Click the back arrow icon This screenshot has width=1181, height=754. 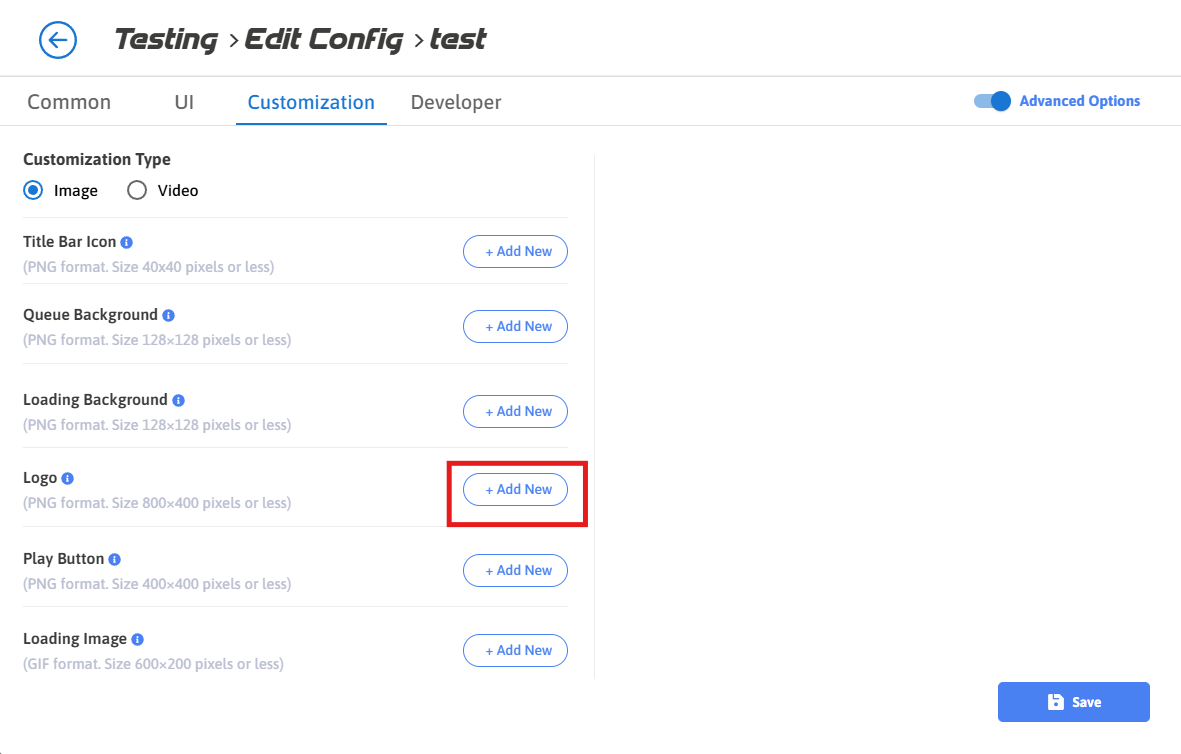pos(58,40)
